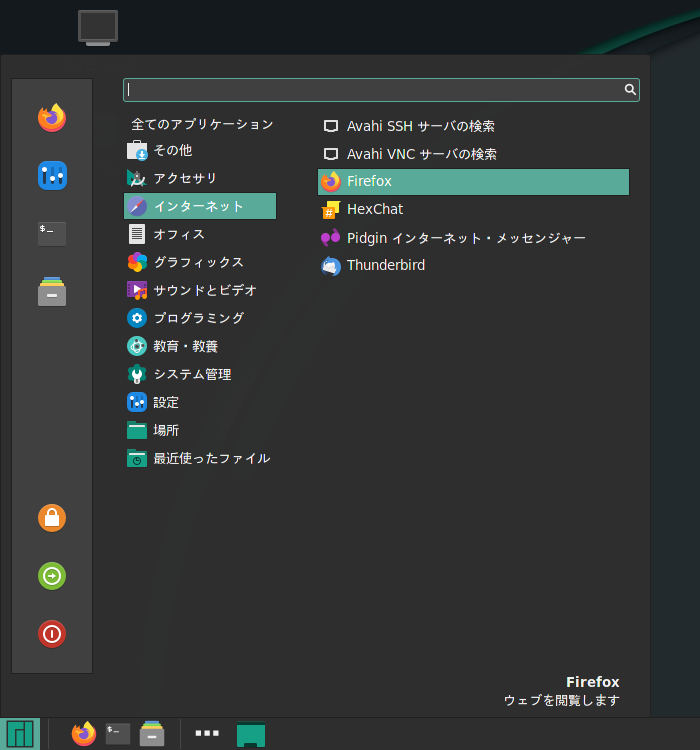This screenshot has height=750, width=700.
Task: Open file manager from the favorites sidebar
Action: coord(52,291)
